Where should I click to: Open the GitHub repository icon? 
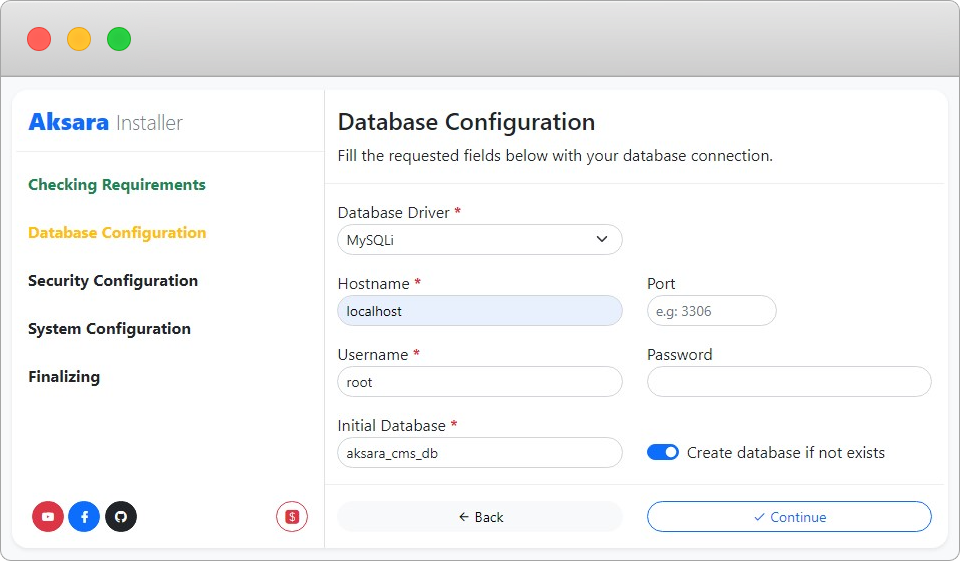pos(121,516)
